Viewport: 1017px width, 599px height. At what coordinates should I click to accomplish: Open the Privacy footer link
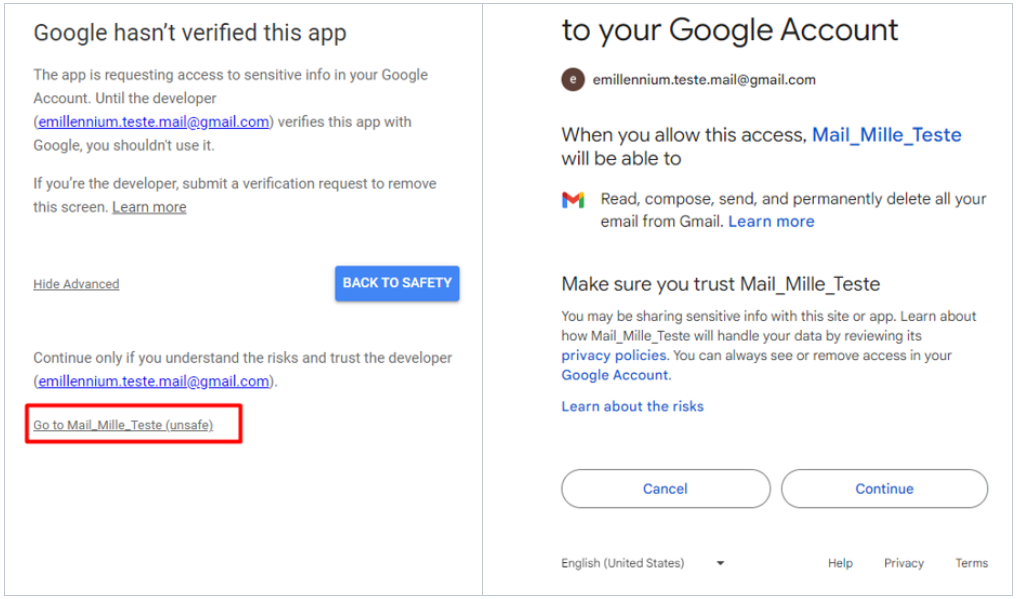tap(903, 563)
